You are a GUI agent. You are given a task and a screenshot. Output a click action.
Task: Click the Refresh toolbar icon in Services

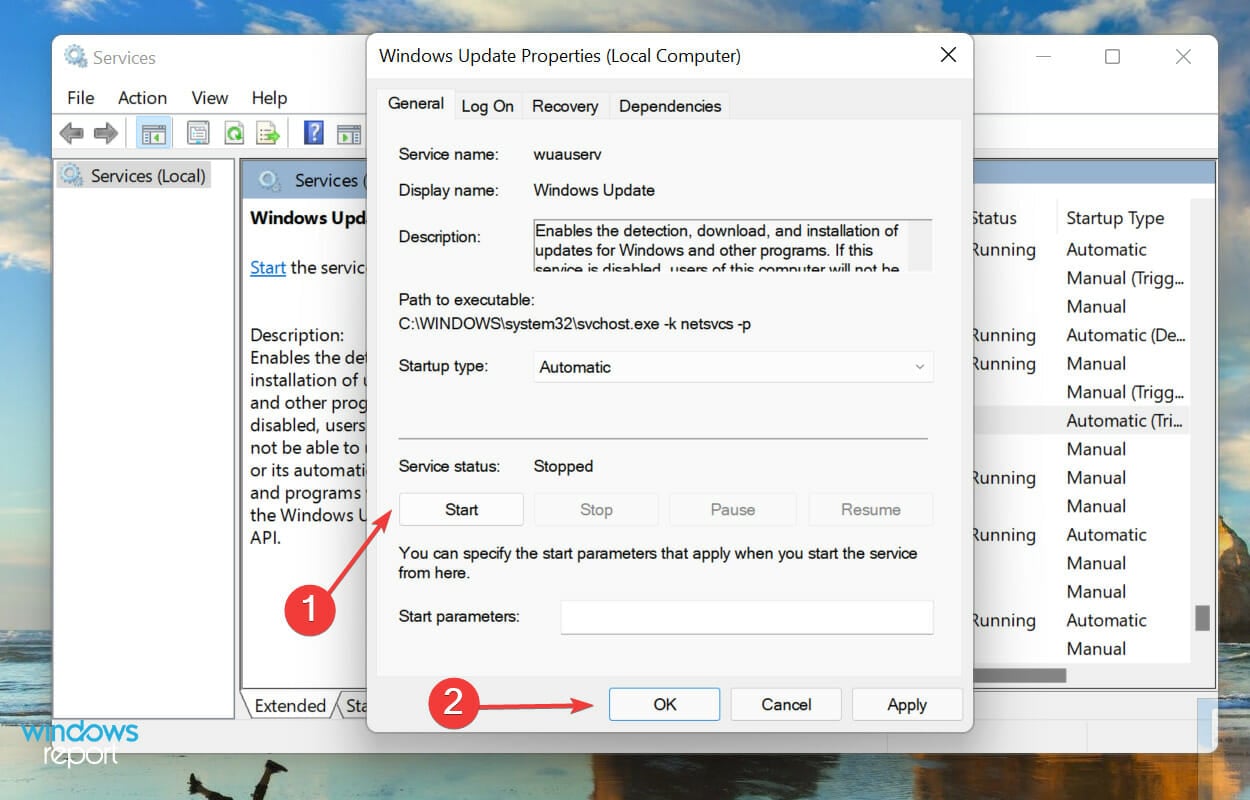tap(233, 132)
